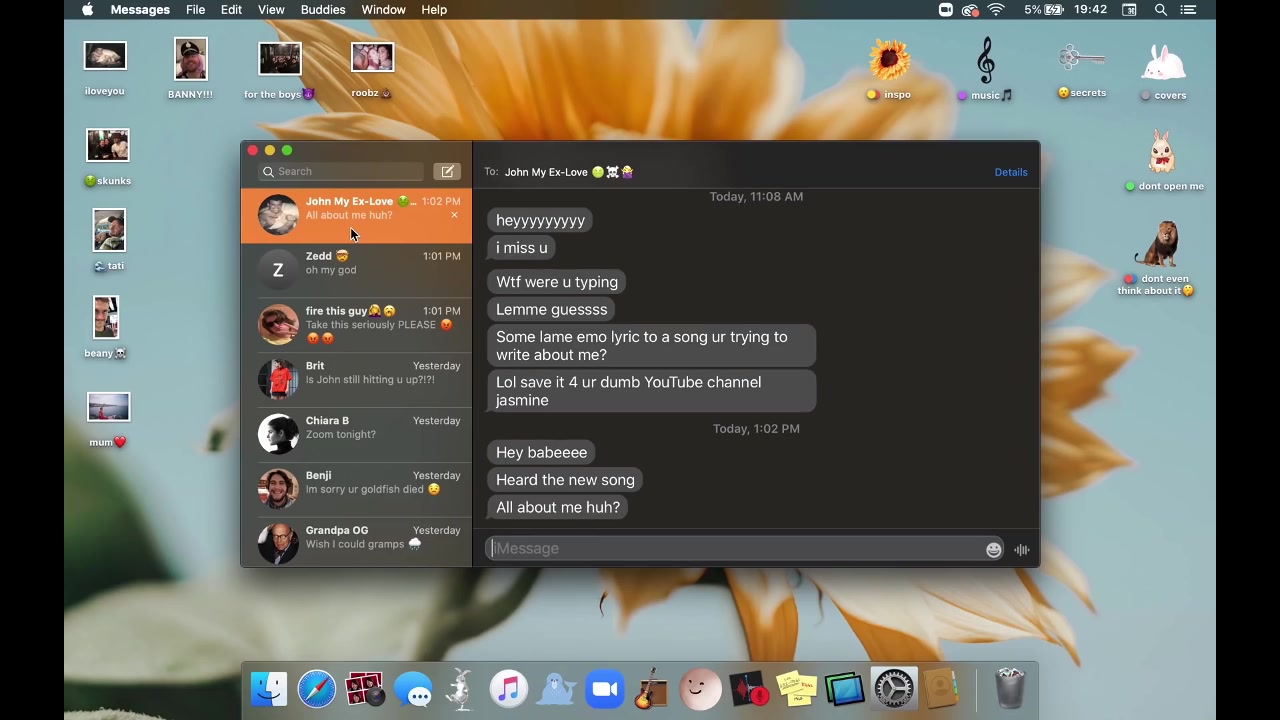The height and width of the screenshot is (720, 1280).
Task: Open GarageBand from the dock
Action: pos(652,690)
